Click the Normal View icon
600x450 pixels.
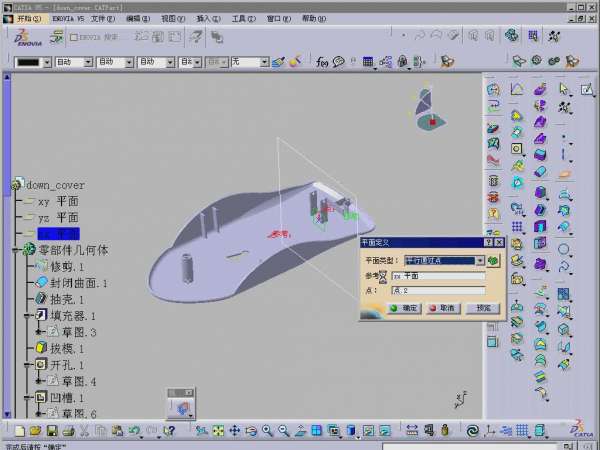click(x=300, y=431)
